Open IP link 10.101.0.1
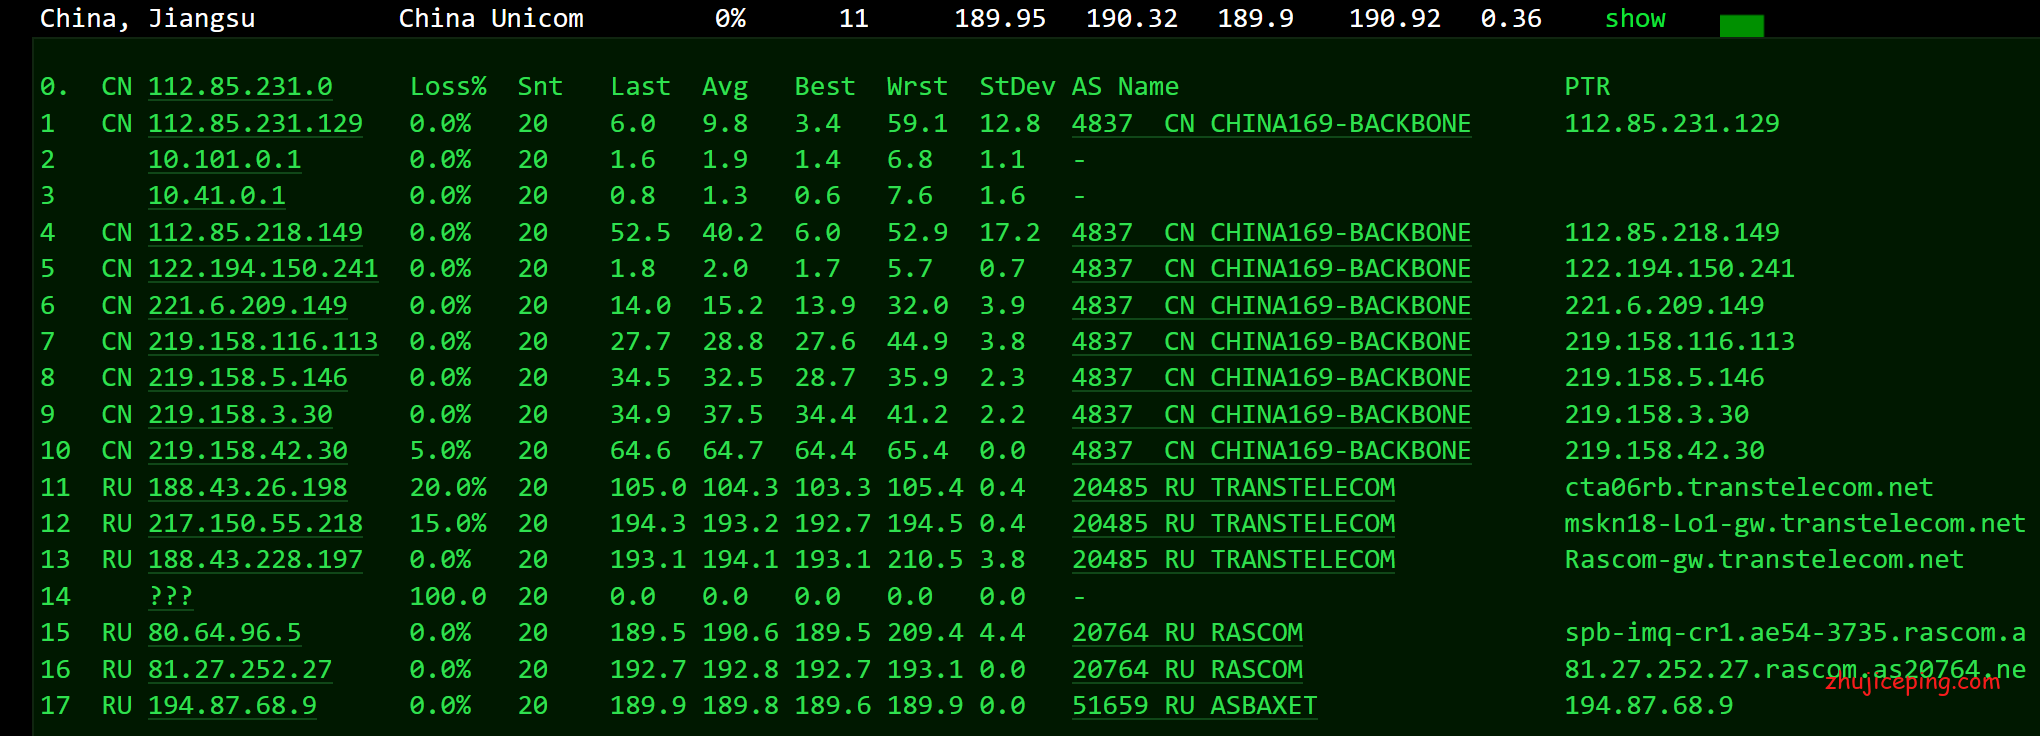The image size is (2040, 736). [224, 160]
